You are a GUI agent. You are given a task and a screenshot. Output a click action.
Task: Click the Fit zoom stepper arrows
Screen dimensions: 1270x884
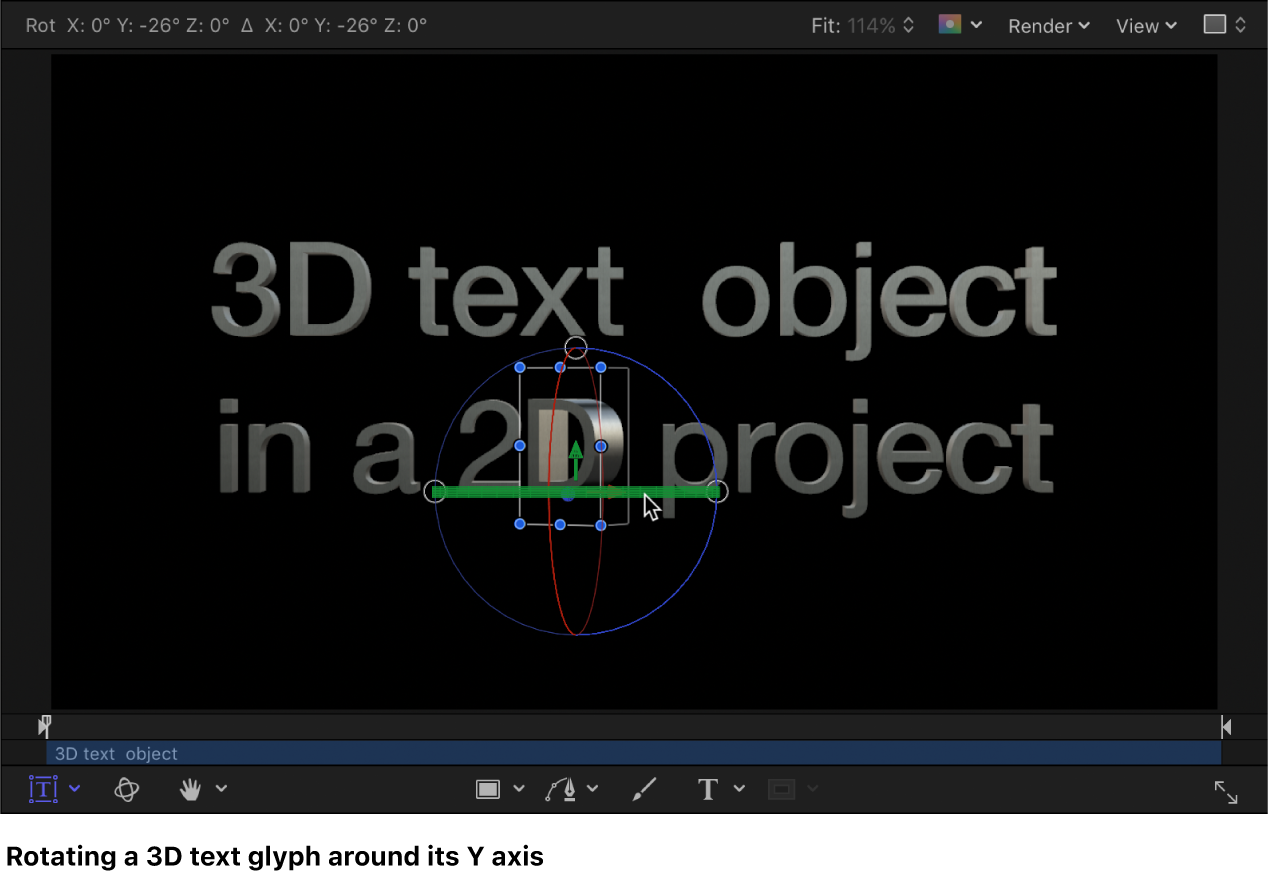906,25
